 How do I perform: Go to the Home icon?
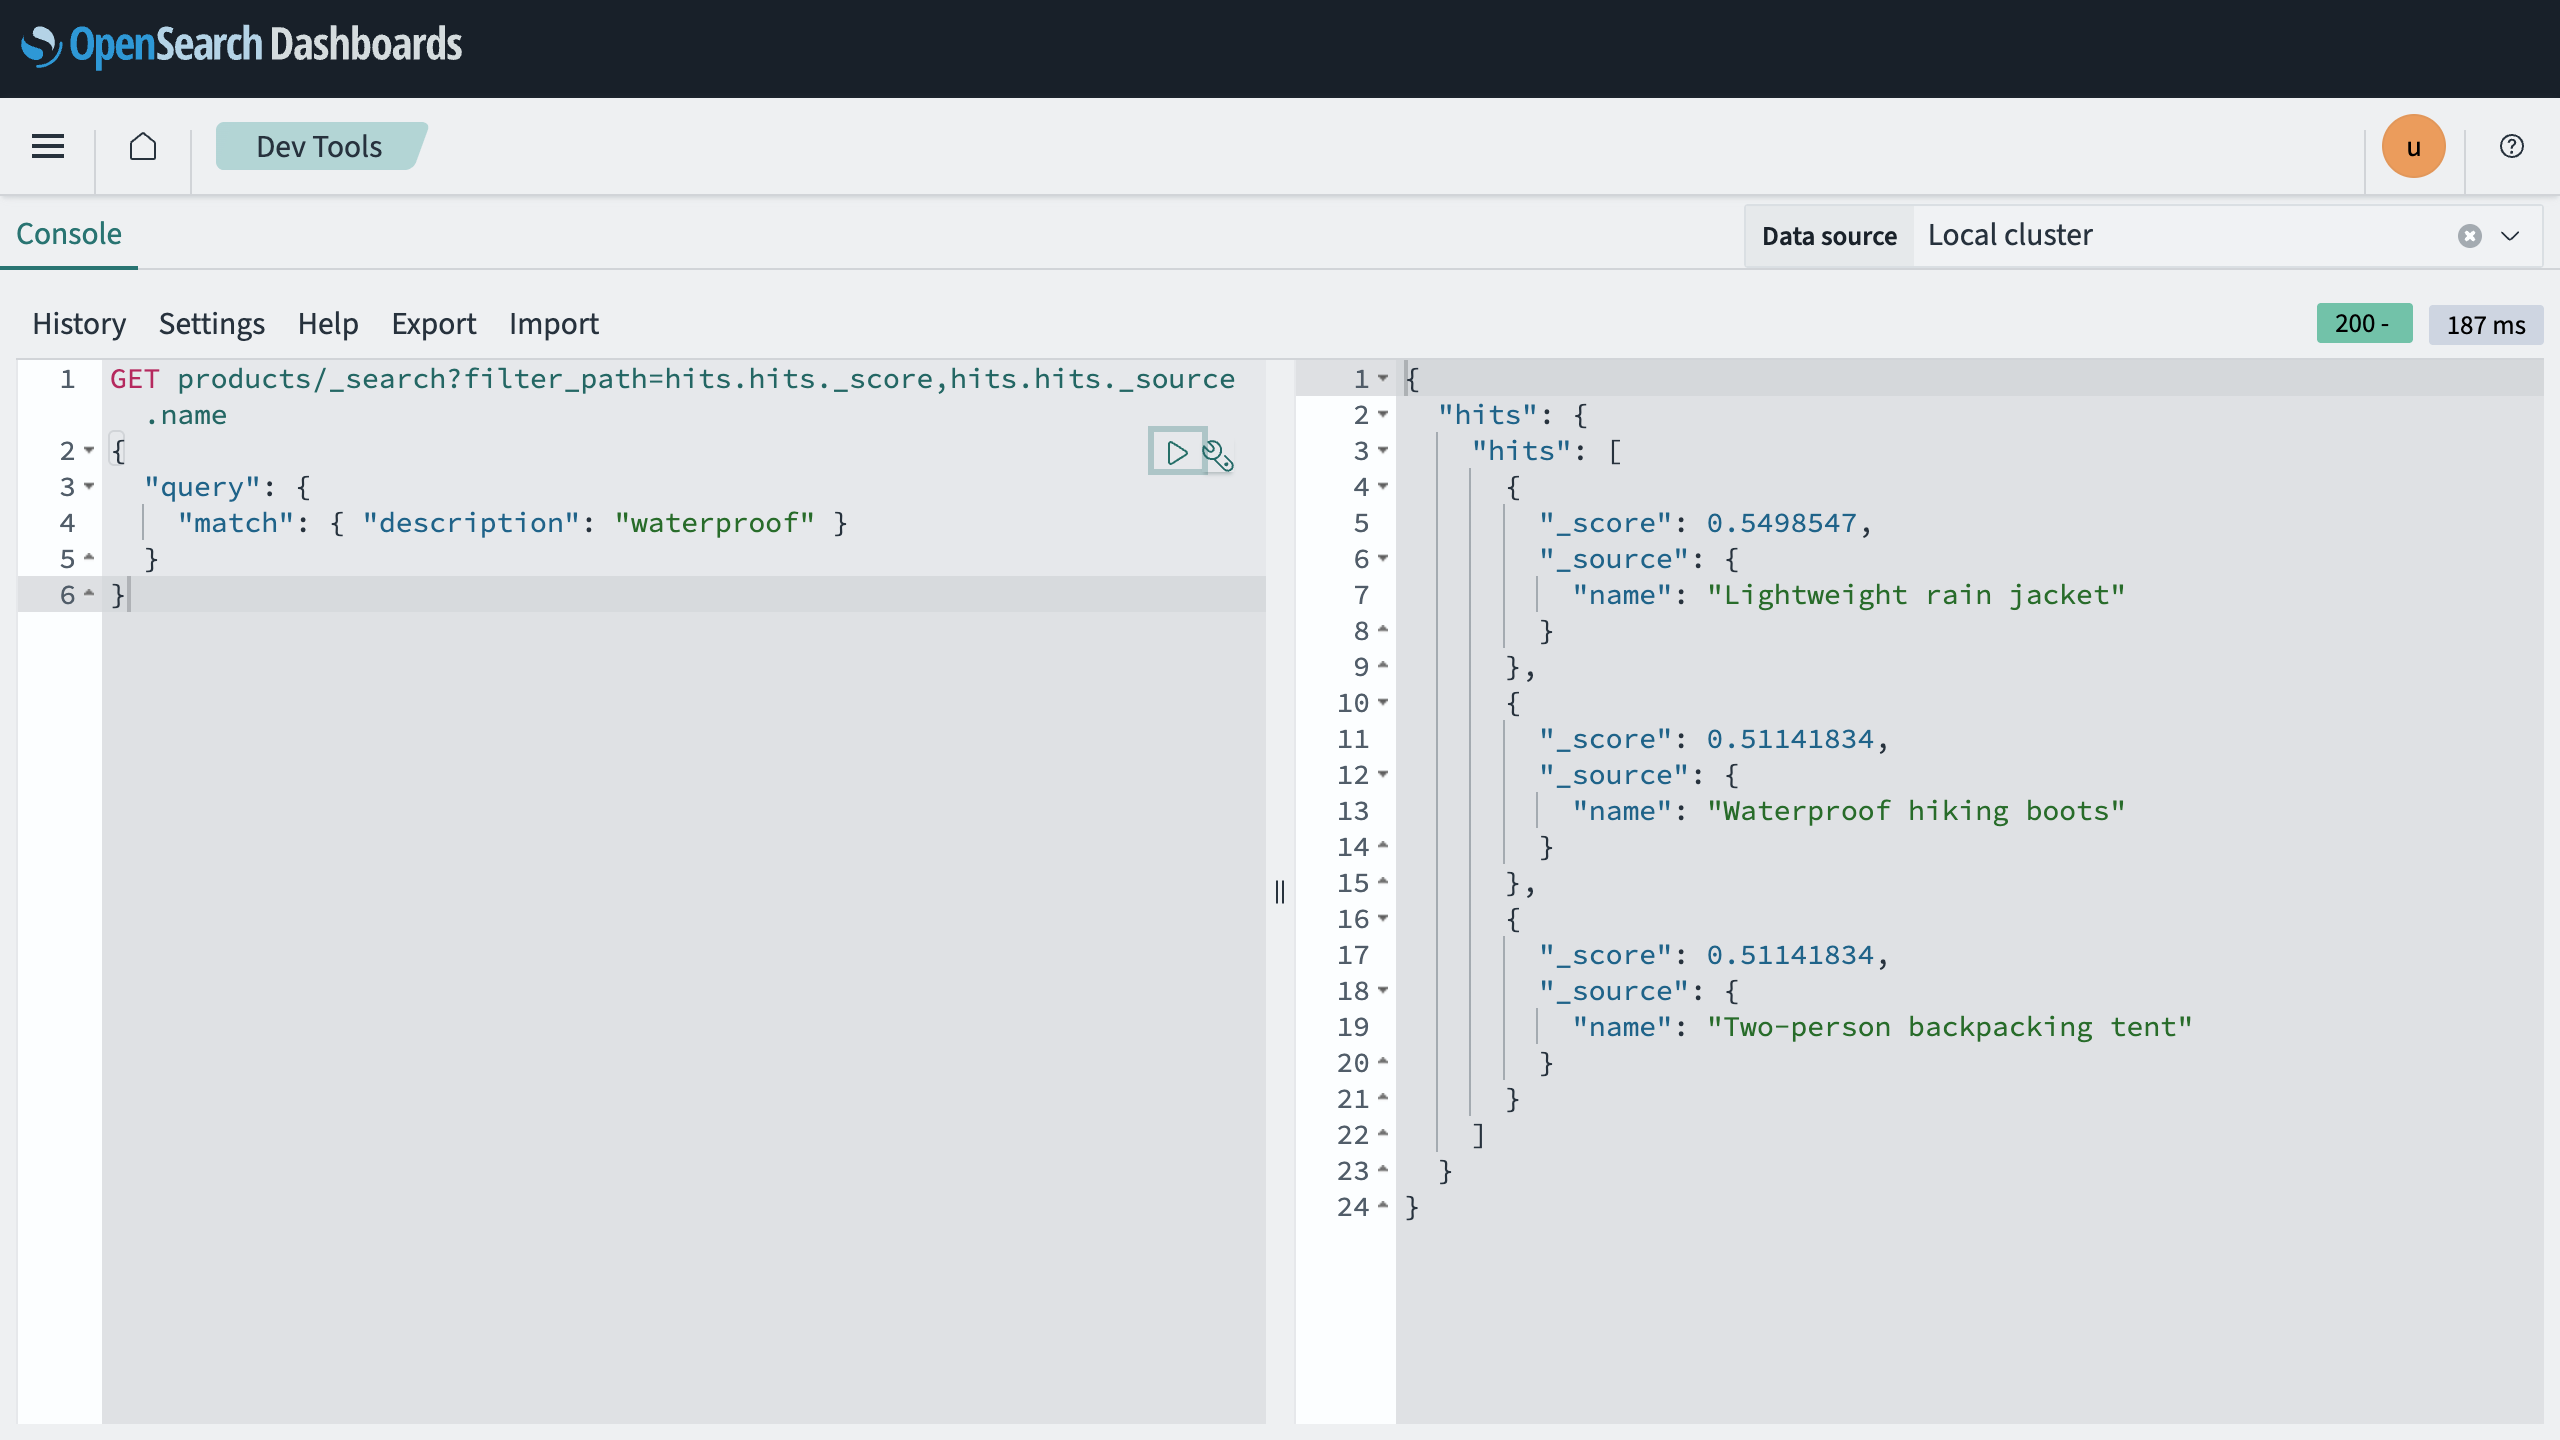143,146
